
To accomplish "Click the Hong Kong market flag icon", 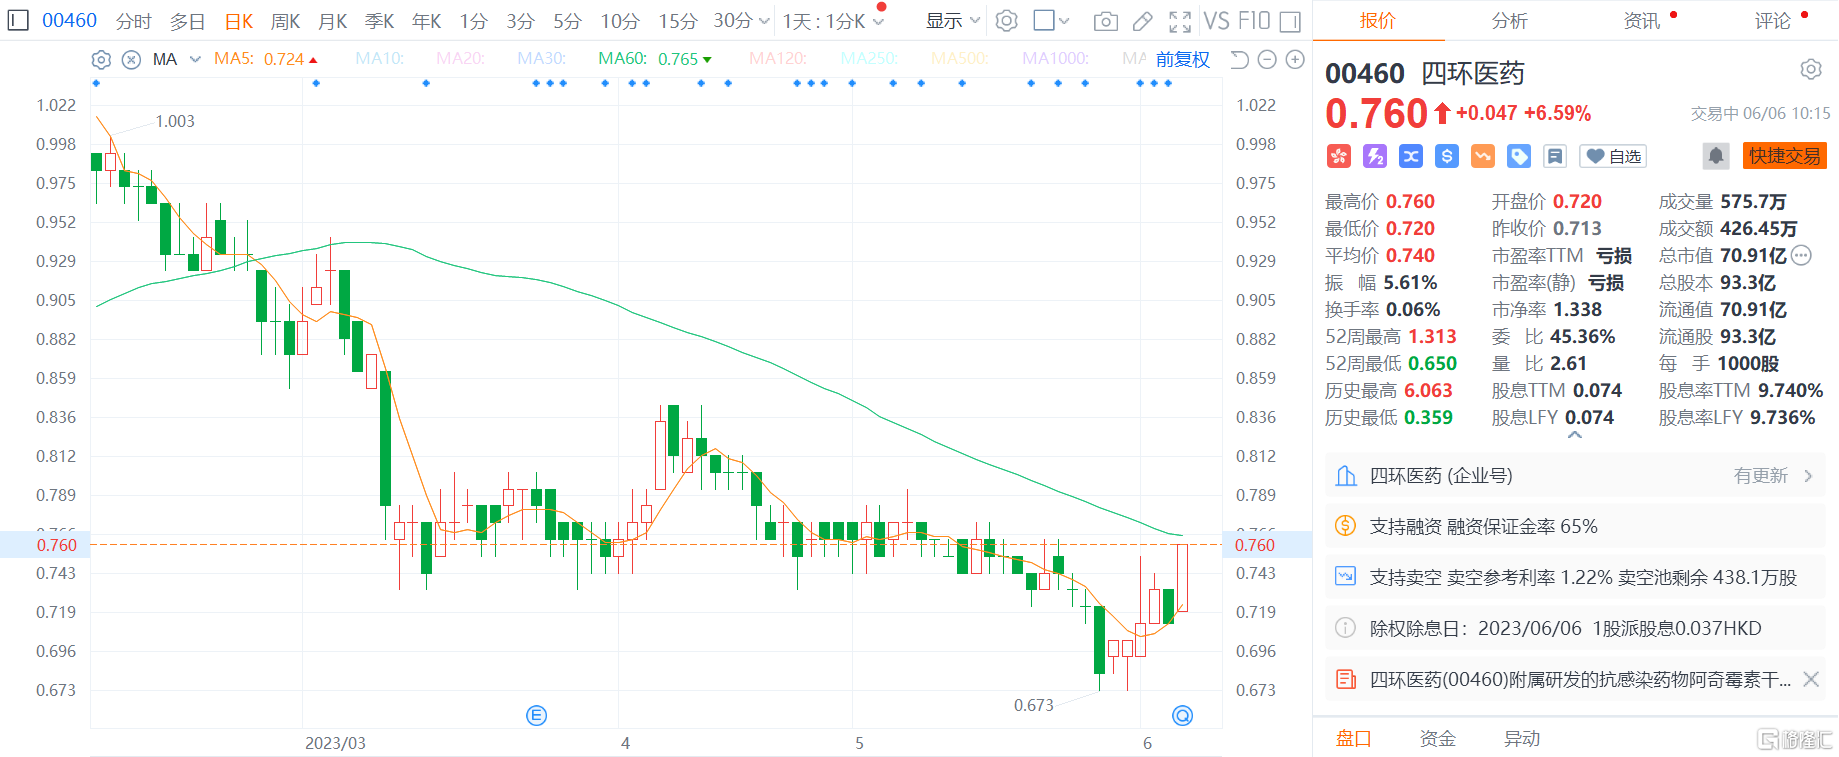I will [x=1339, y=156].
